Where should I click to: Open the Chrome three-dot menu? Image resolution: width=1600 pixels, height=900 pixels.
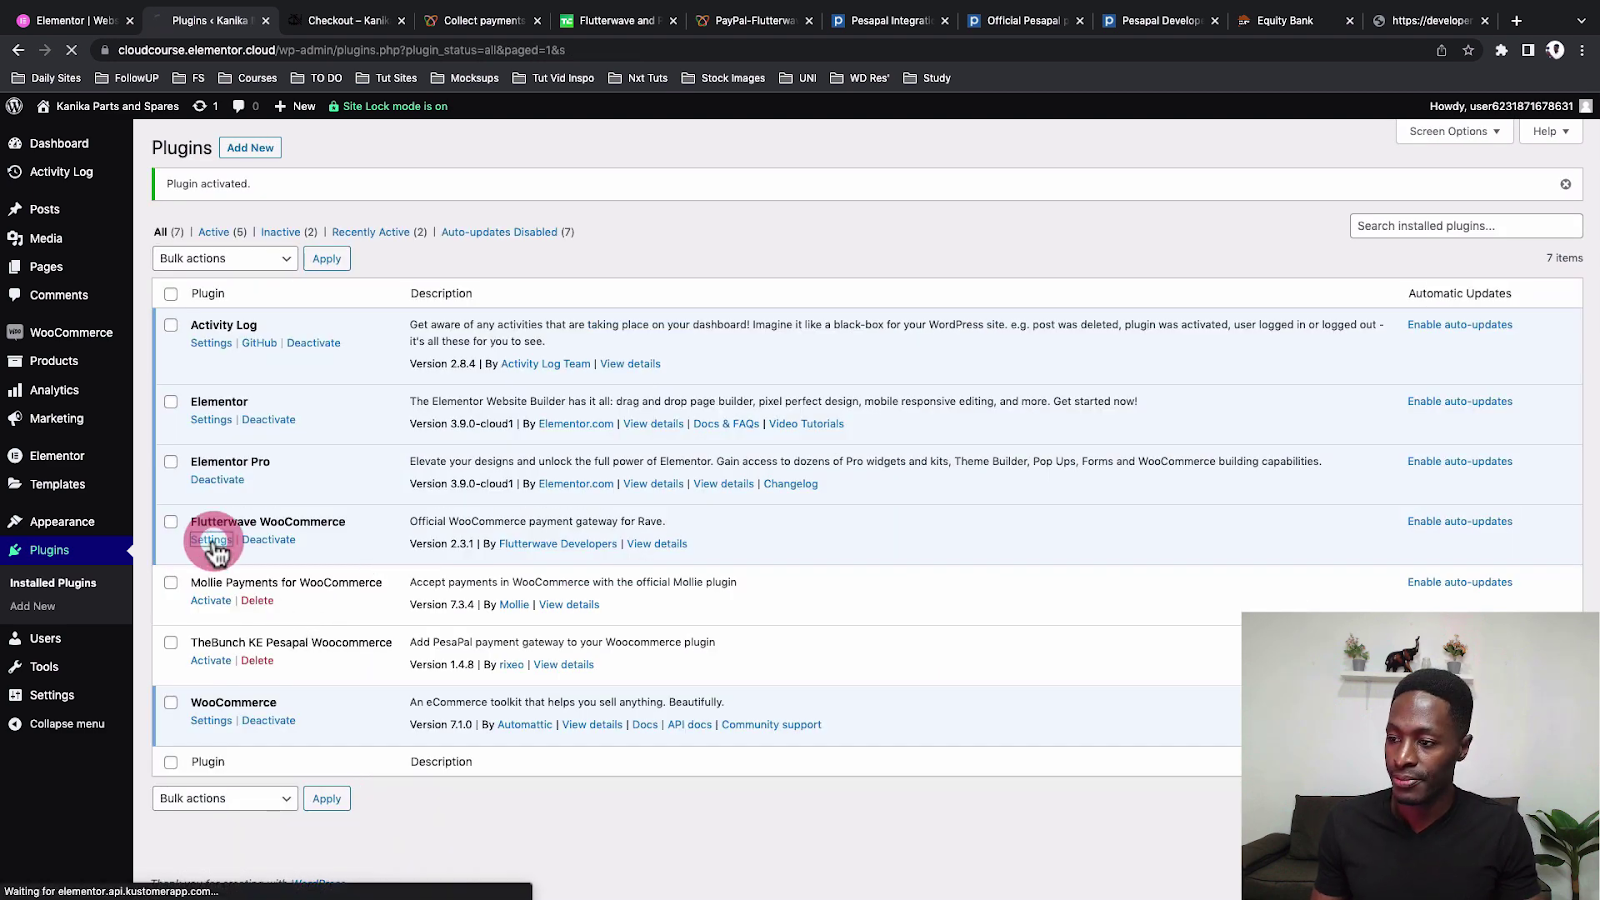click(x=1582, y=50)
